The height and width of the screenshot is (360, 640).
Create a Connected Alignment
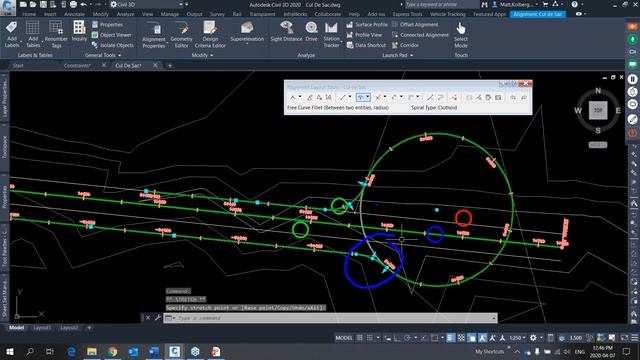(x=420, y=35)
